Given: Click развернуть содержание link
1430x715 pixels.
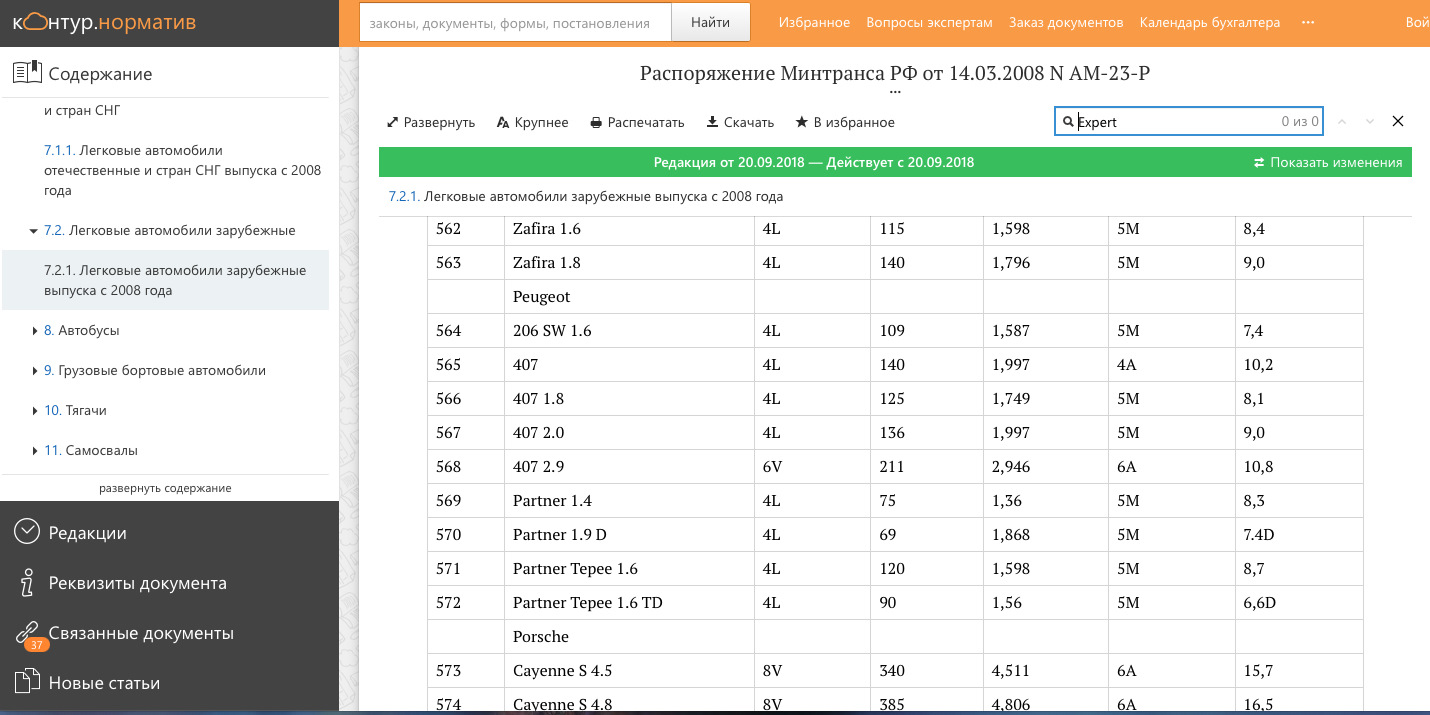Looking at the screenshot, I should (165, 488).
